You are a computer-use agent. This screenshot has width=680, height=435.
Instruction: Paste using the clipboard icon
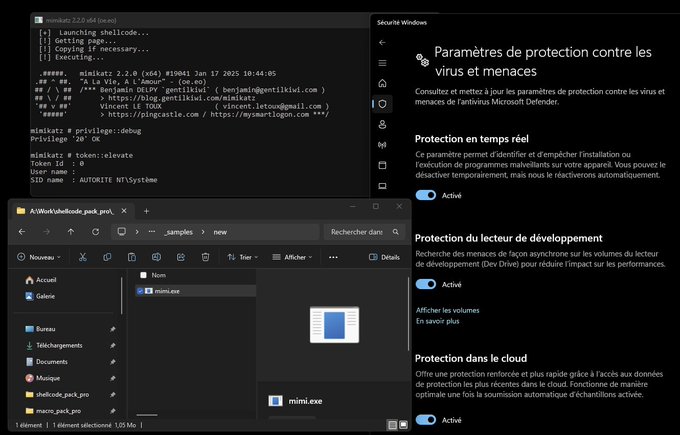[132, 257]
